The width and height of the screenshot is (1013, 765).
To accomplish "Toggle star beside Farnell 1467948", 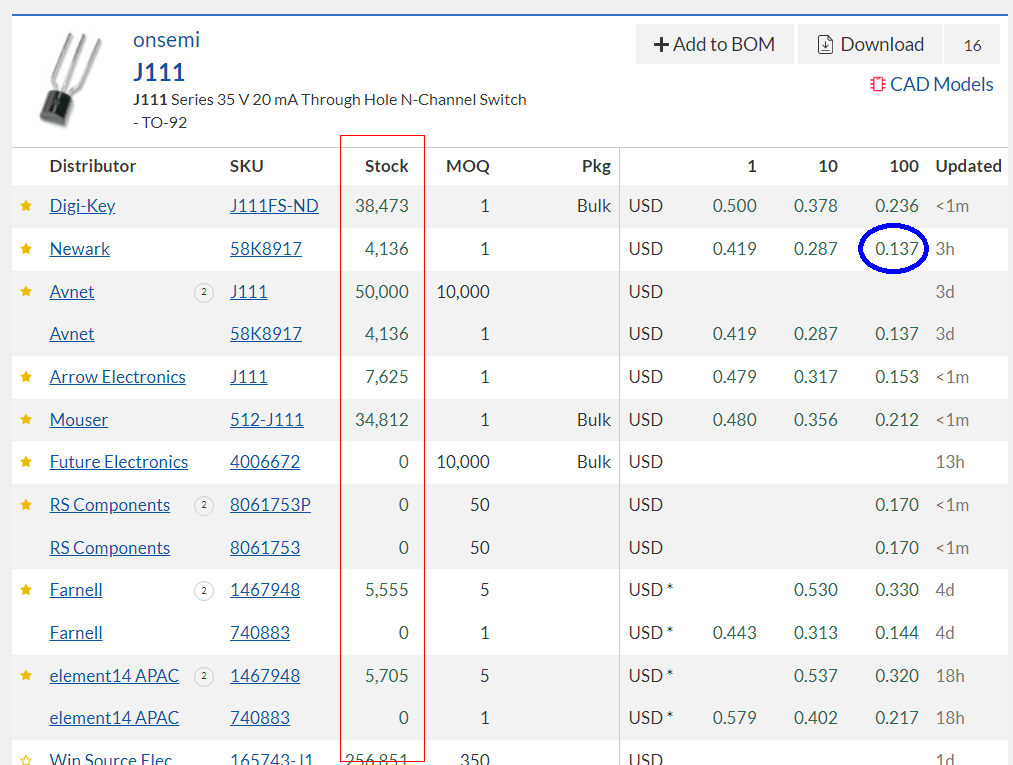I will (26, 590).
